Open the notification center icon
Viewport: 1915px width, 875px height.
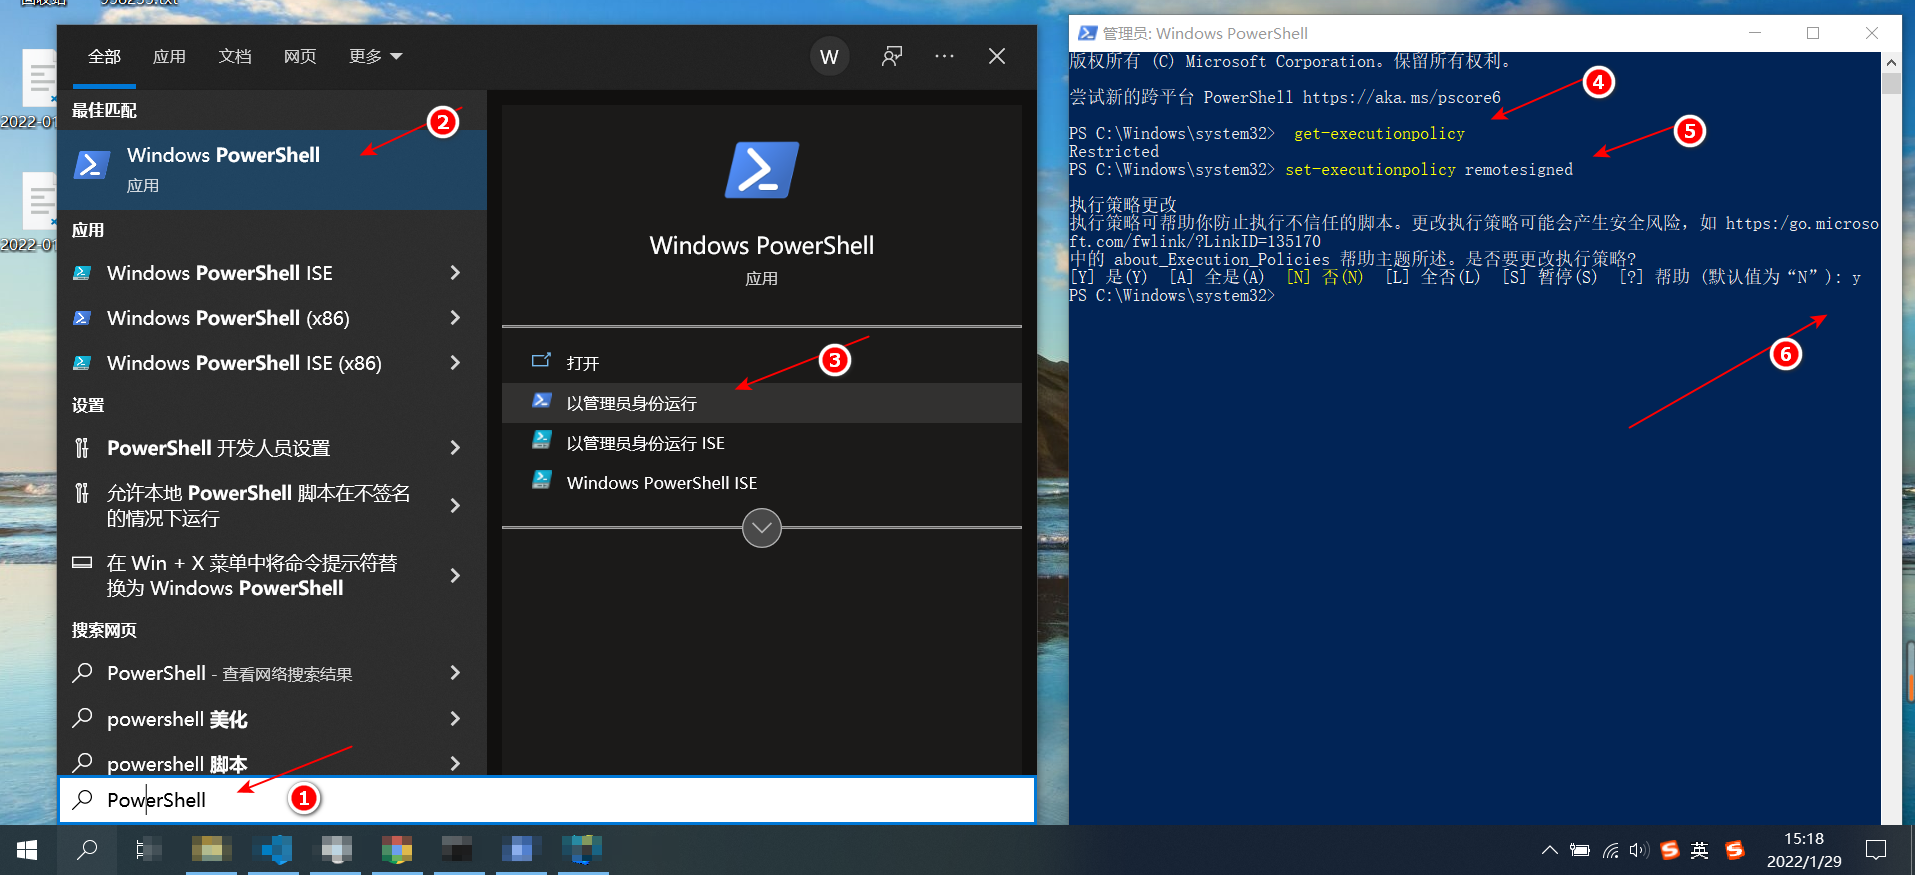(x=1876, y=850)
